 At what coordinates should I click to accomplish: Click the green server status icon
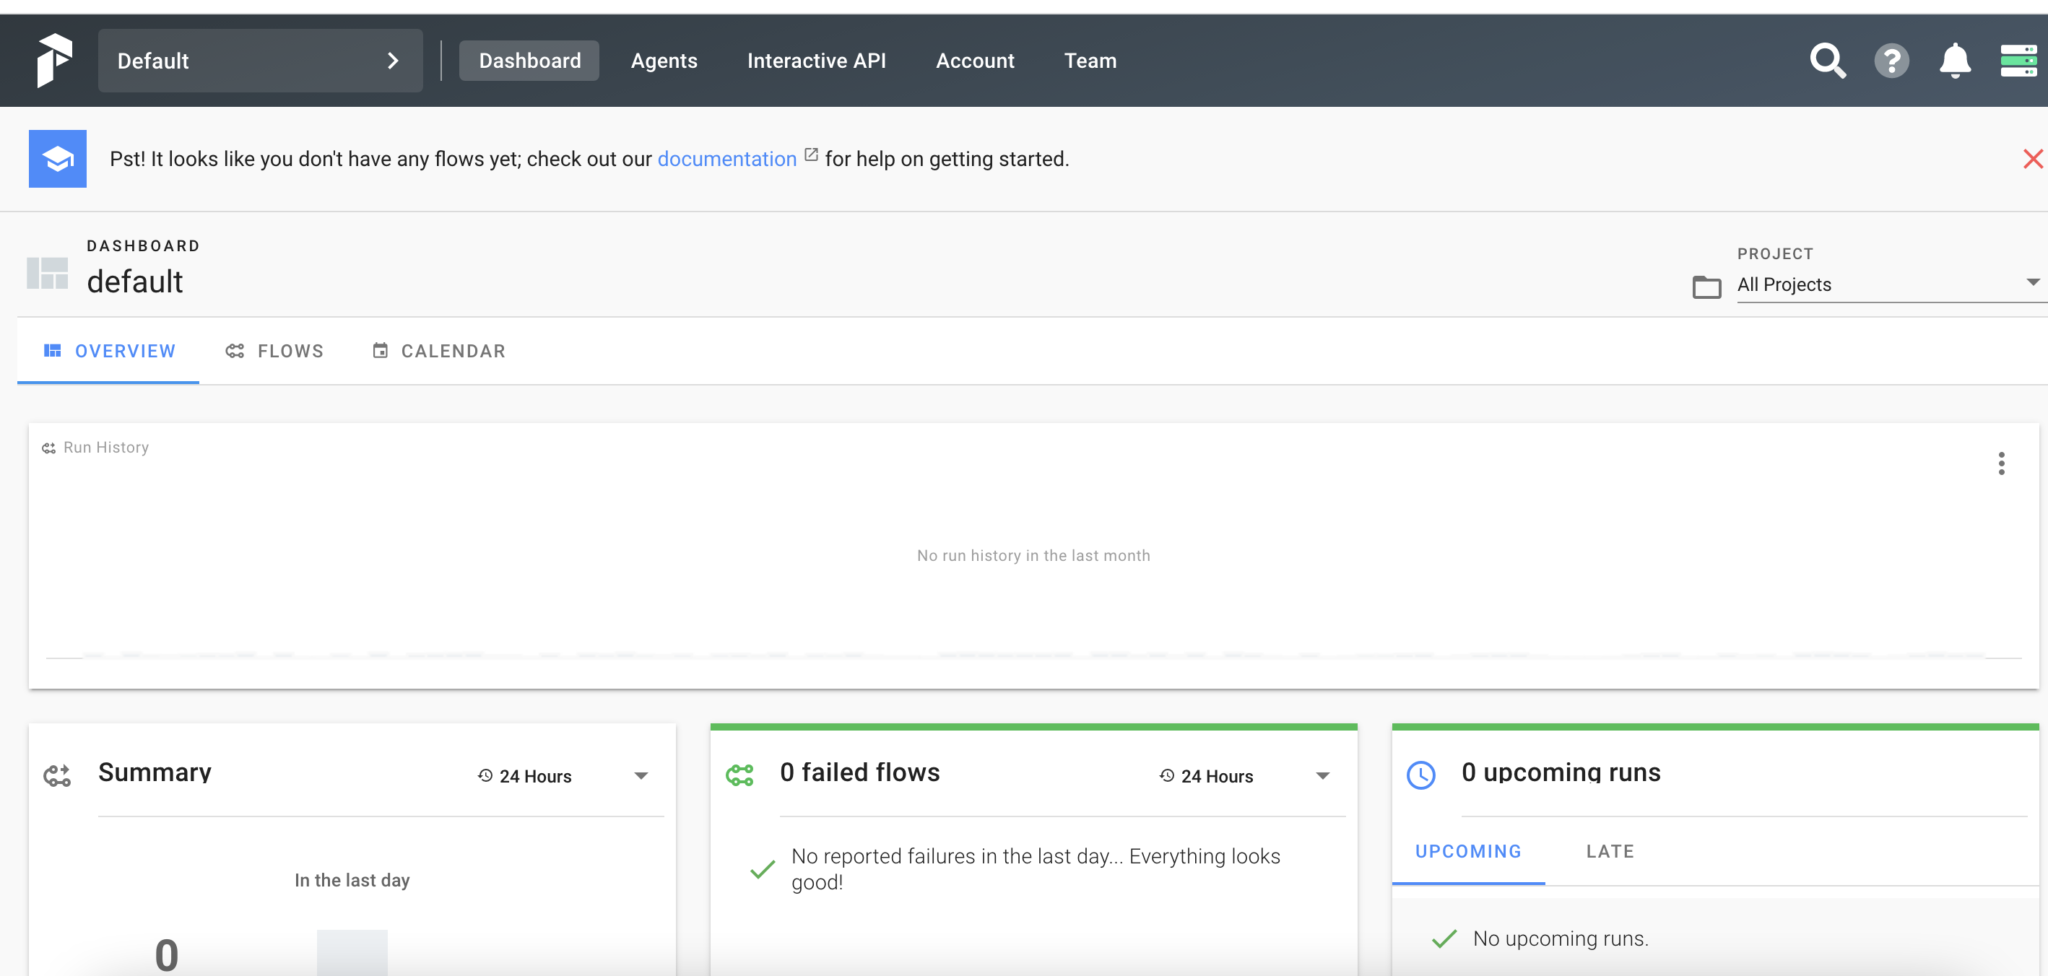tap(2018, 61)
